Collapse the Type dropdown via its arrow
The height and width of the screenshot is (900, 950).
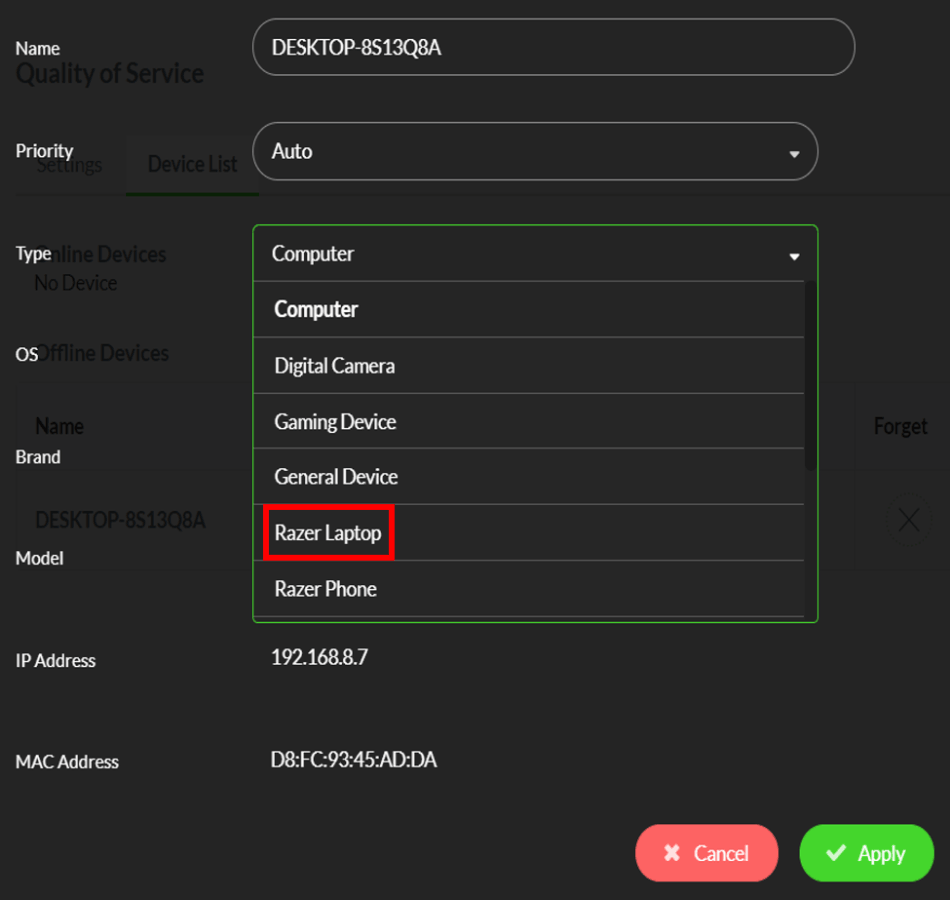(x=794, y=256)
